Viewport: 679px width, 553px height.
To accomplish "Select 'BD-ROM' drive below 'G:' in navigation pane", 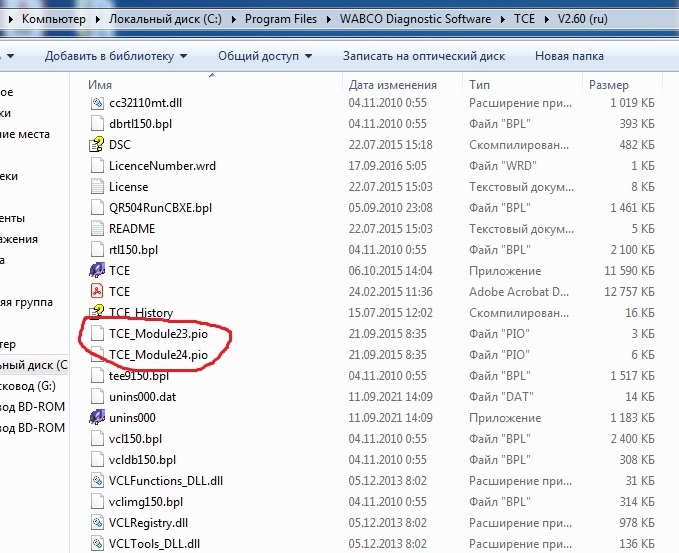I will pos(32,407).
